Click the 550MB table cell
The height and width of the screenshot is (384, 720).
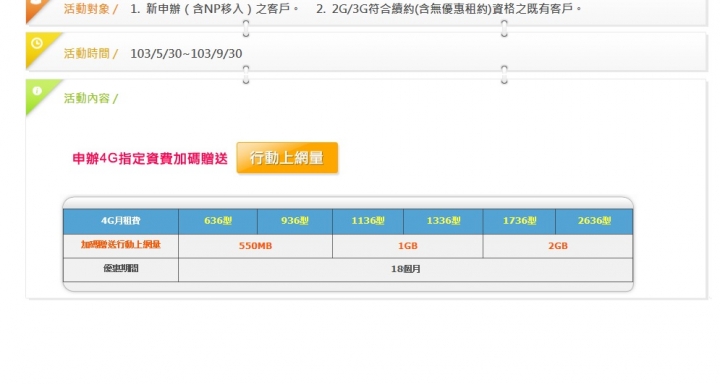(255, 246)
